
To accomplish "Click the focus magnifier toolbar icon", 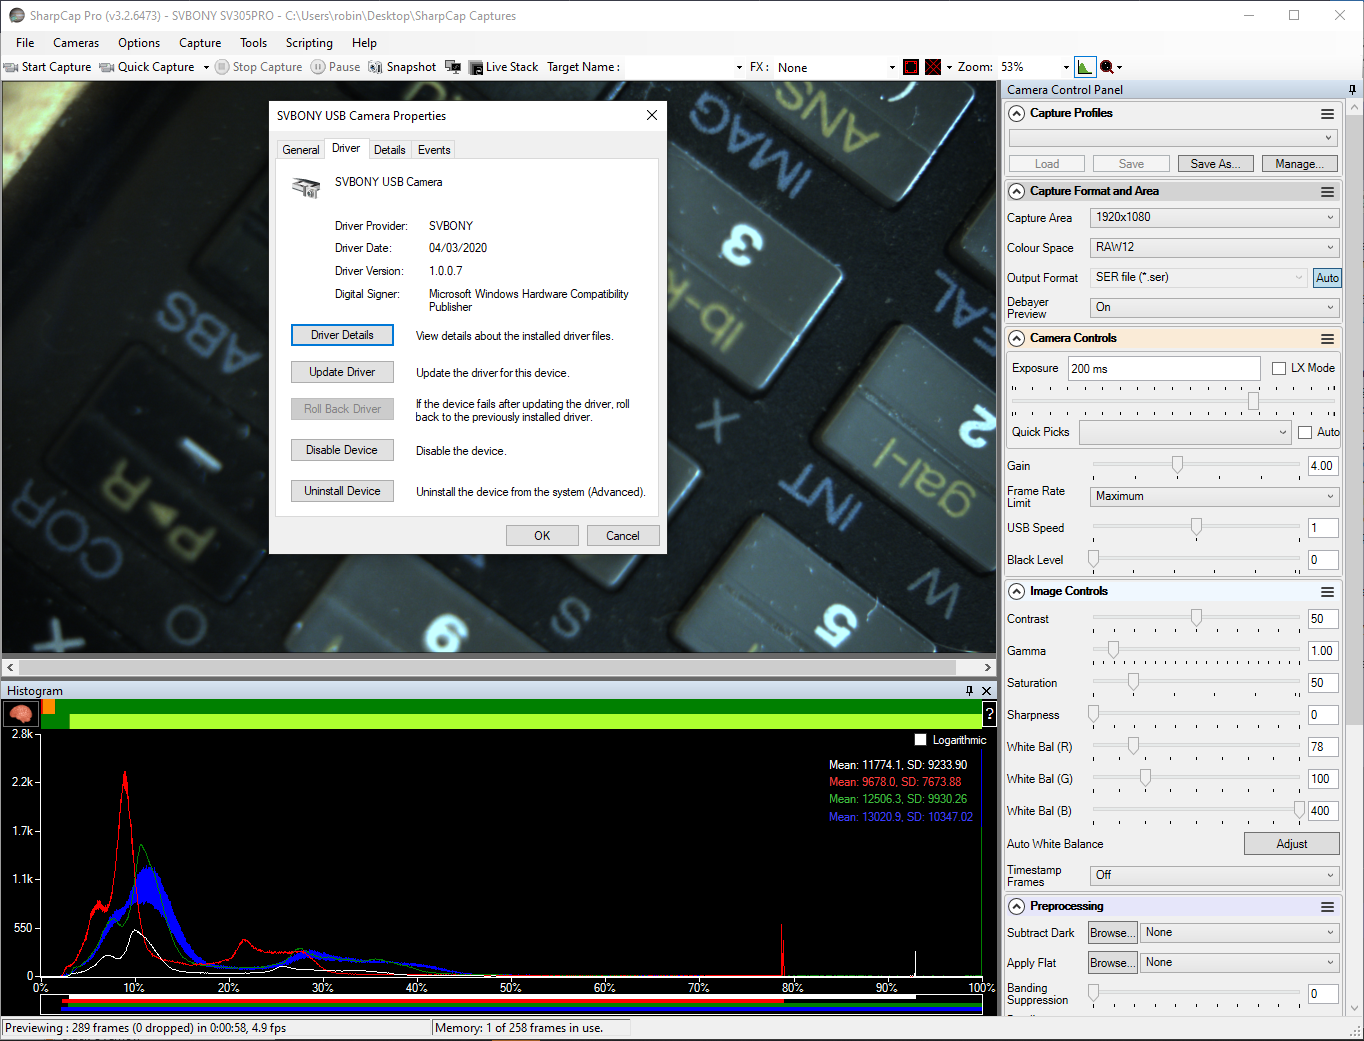I will [1107, 67].
